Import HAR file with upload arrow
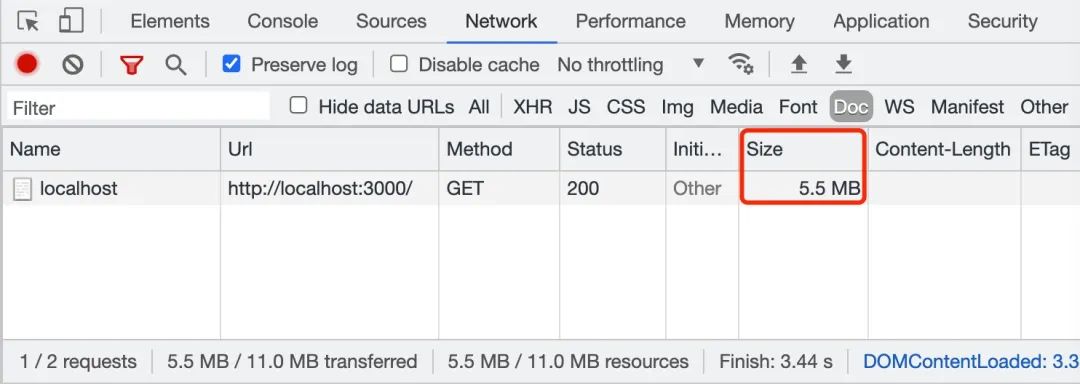Image resolution: width=1080 pixels, height=384 pixels. pyautogui.click(x=798, y=65)
